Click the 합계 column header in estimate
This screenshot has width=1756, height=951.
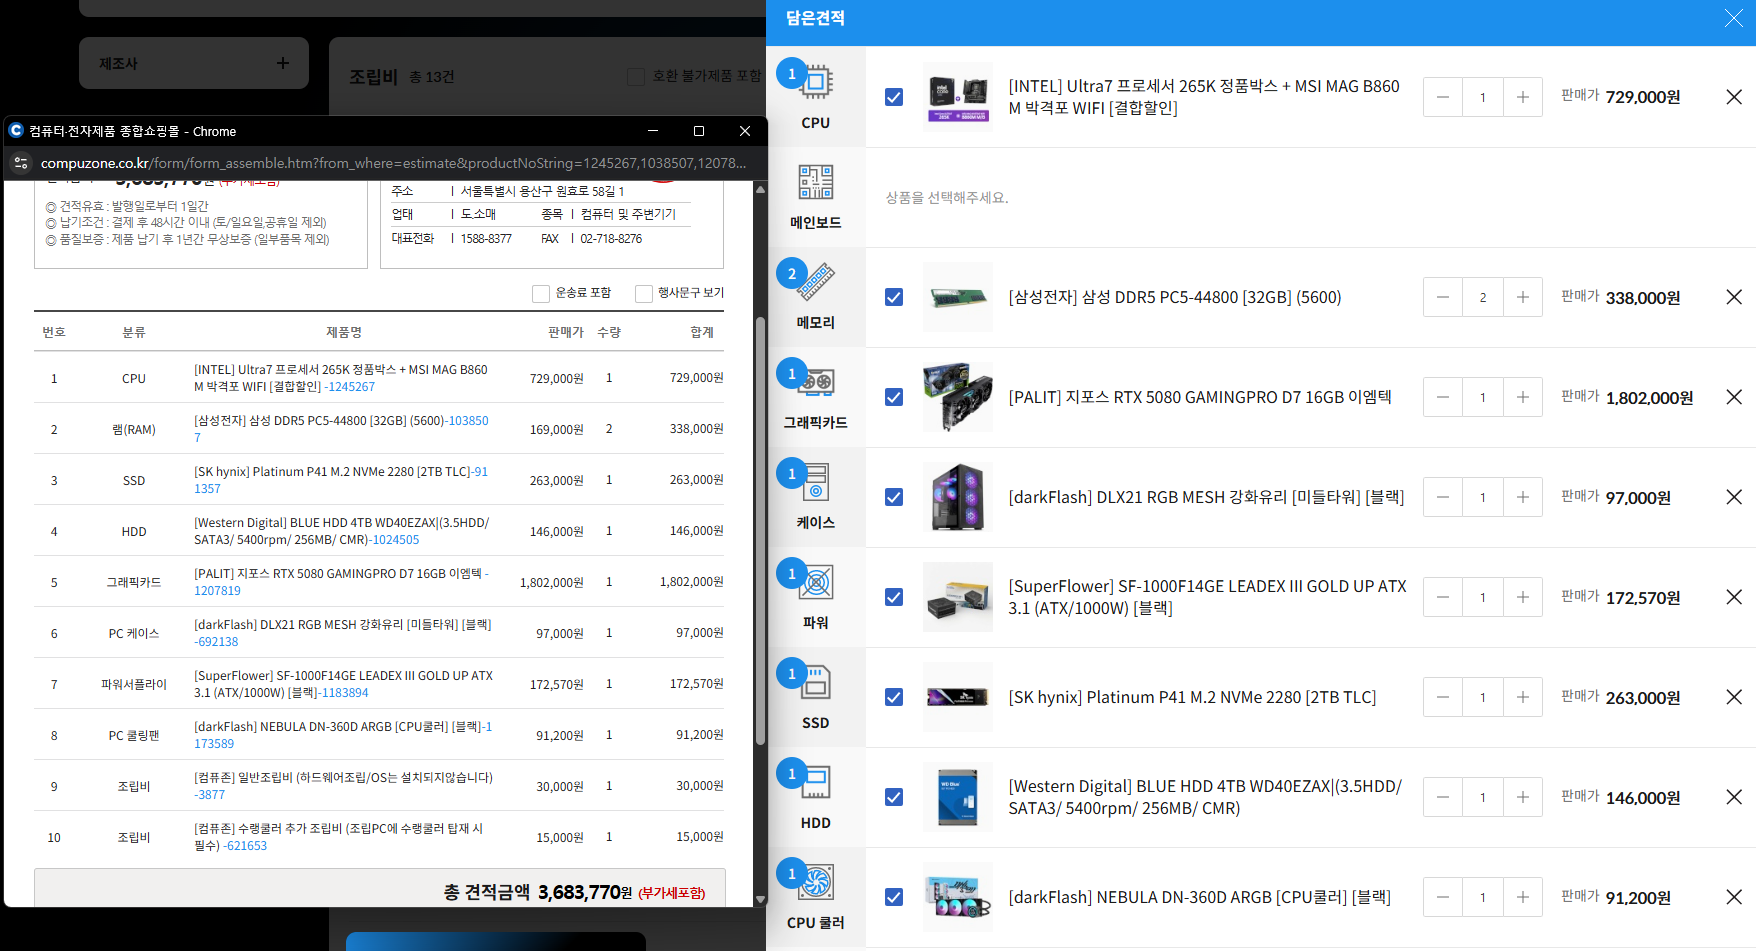[x=702, y=332]
